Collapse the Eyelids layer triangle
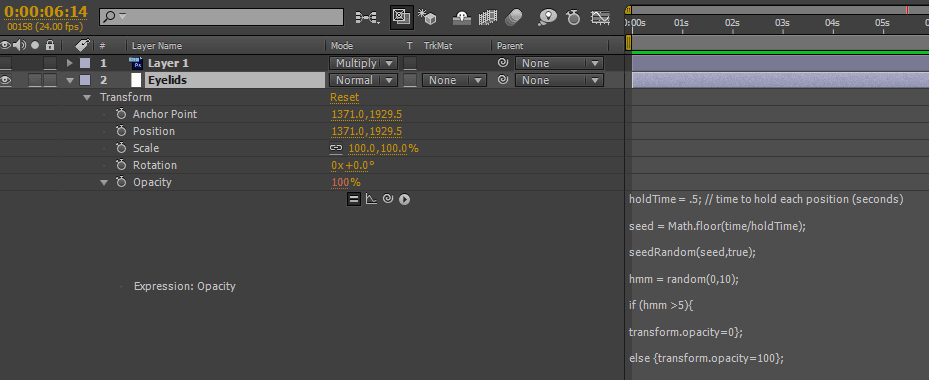Viewport: 929px width, 380px height. (x=70, y=81)
